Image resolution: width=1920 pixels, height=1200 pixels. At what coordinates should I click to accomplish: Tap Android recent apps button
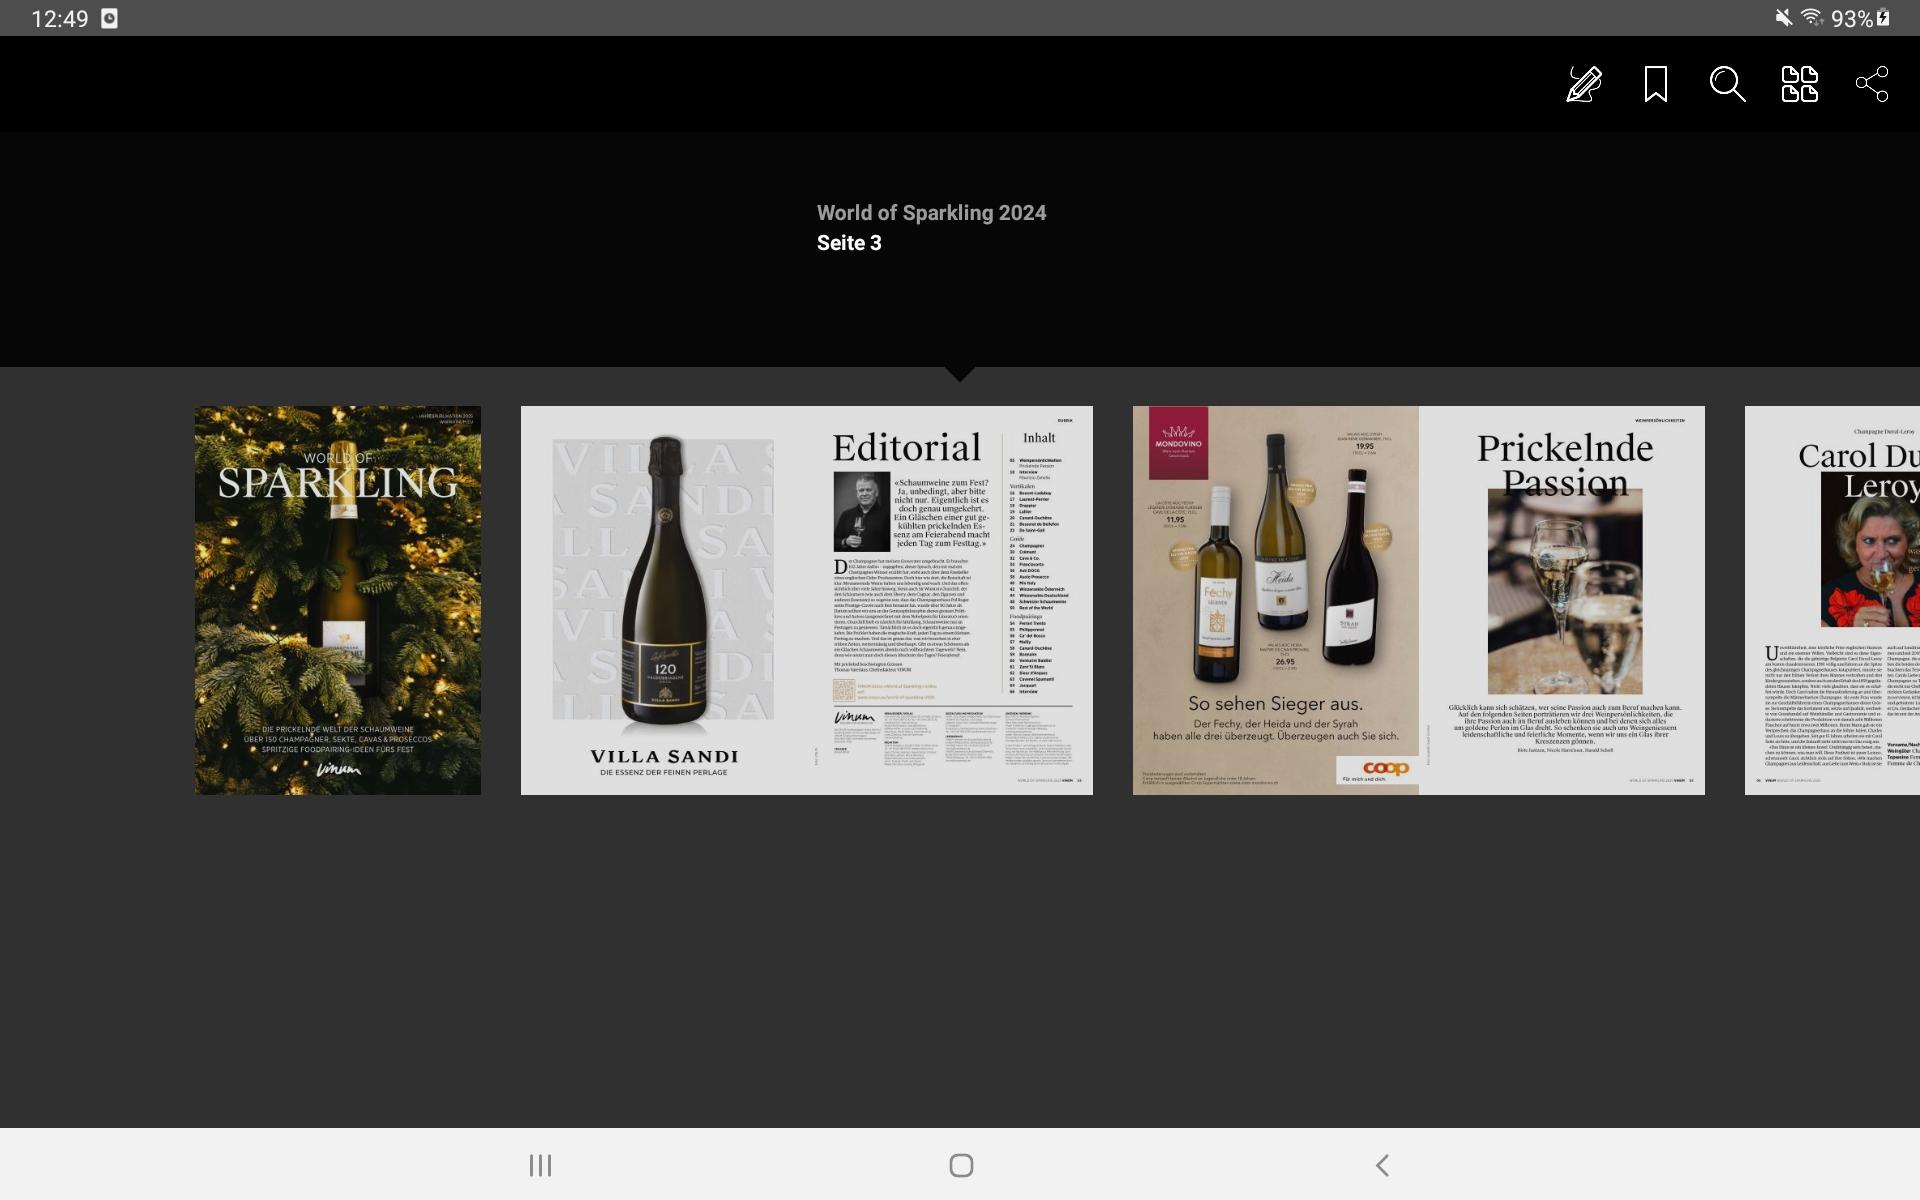coord(540,1165)
